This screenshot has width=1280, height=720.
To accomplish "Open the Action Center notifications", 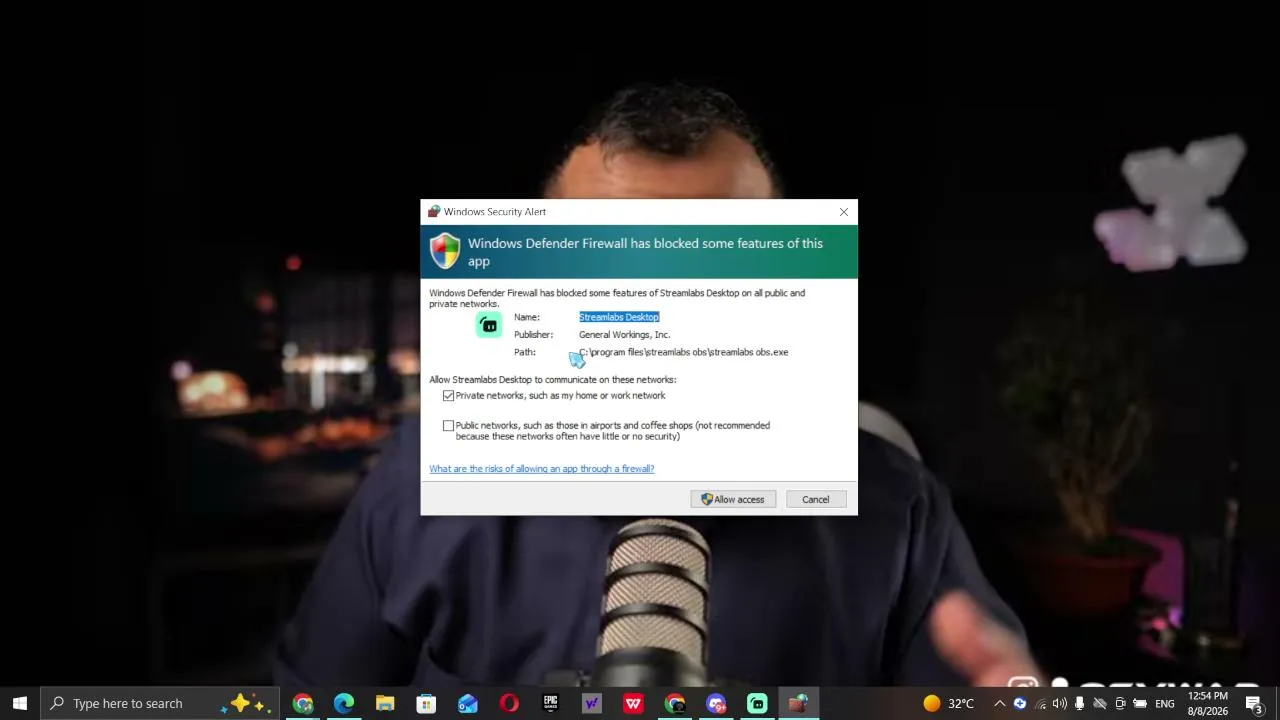I will [x=1254, y=703].
